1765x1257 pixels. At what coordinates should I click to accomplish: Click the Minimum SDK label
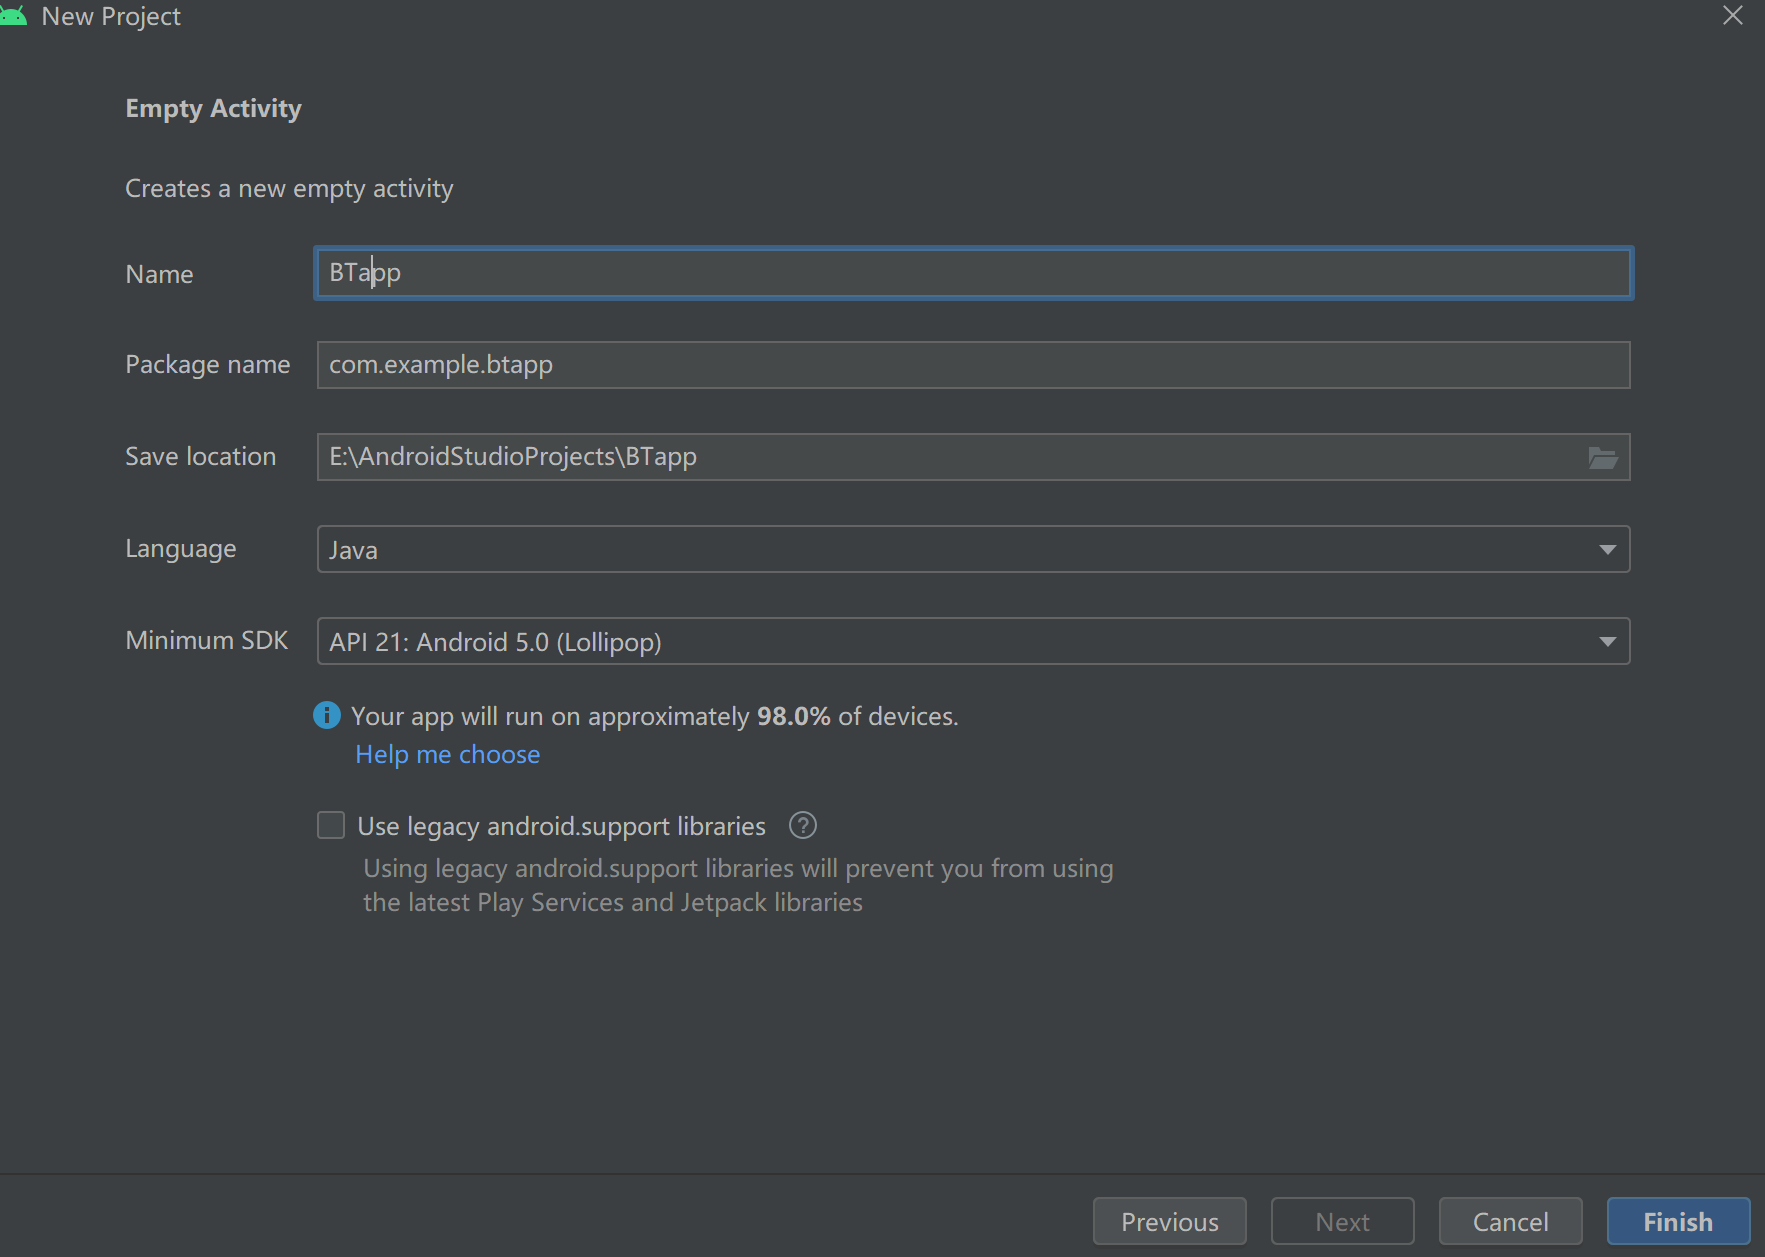[207, 640]
